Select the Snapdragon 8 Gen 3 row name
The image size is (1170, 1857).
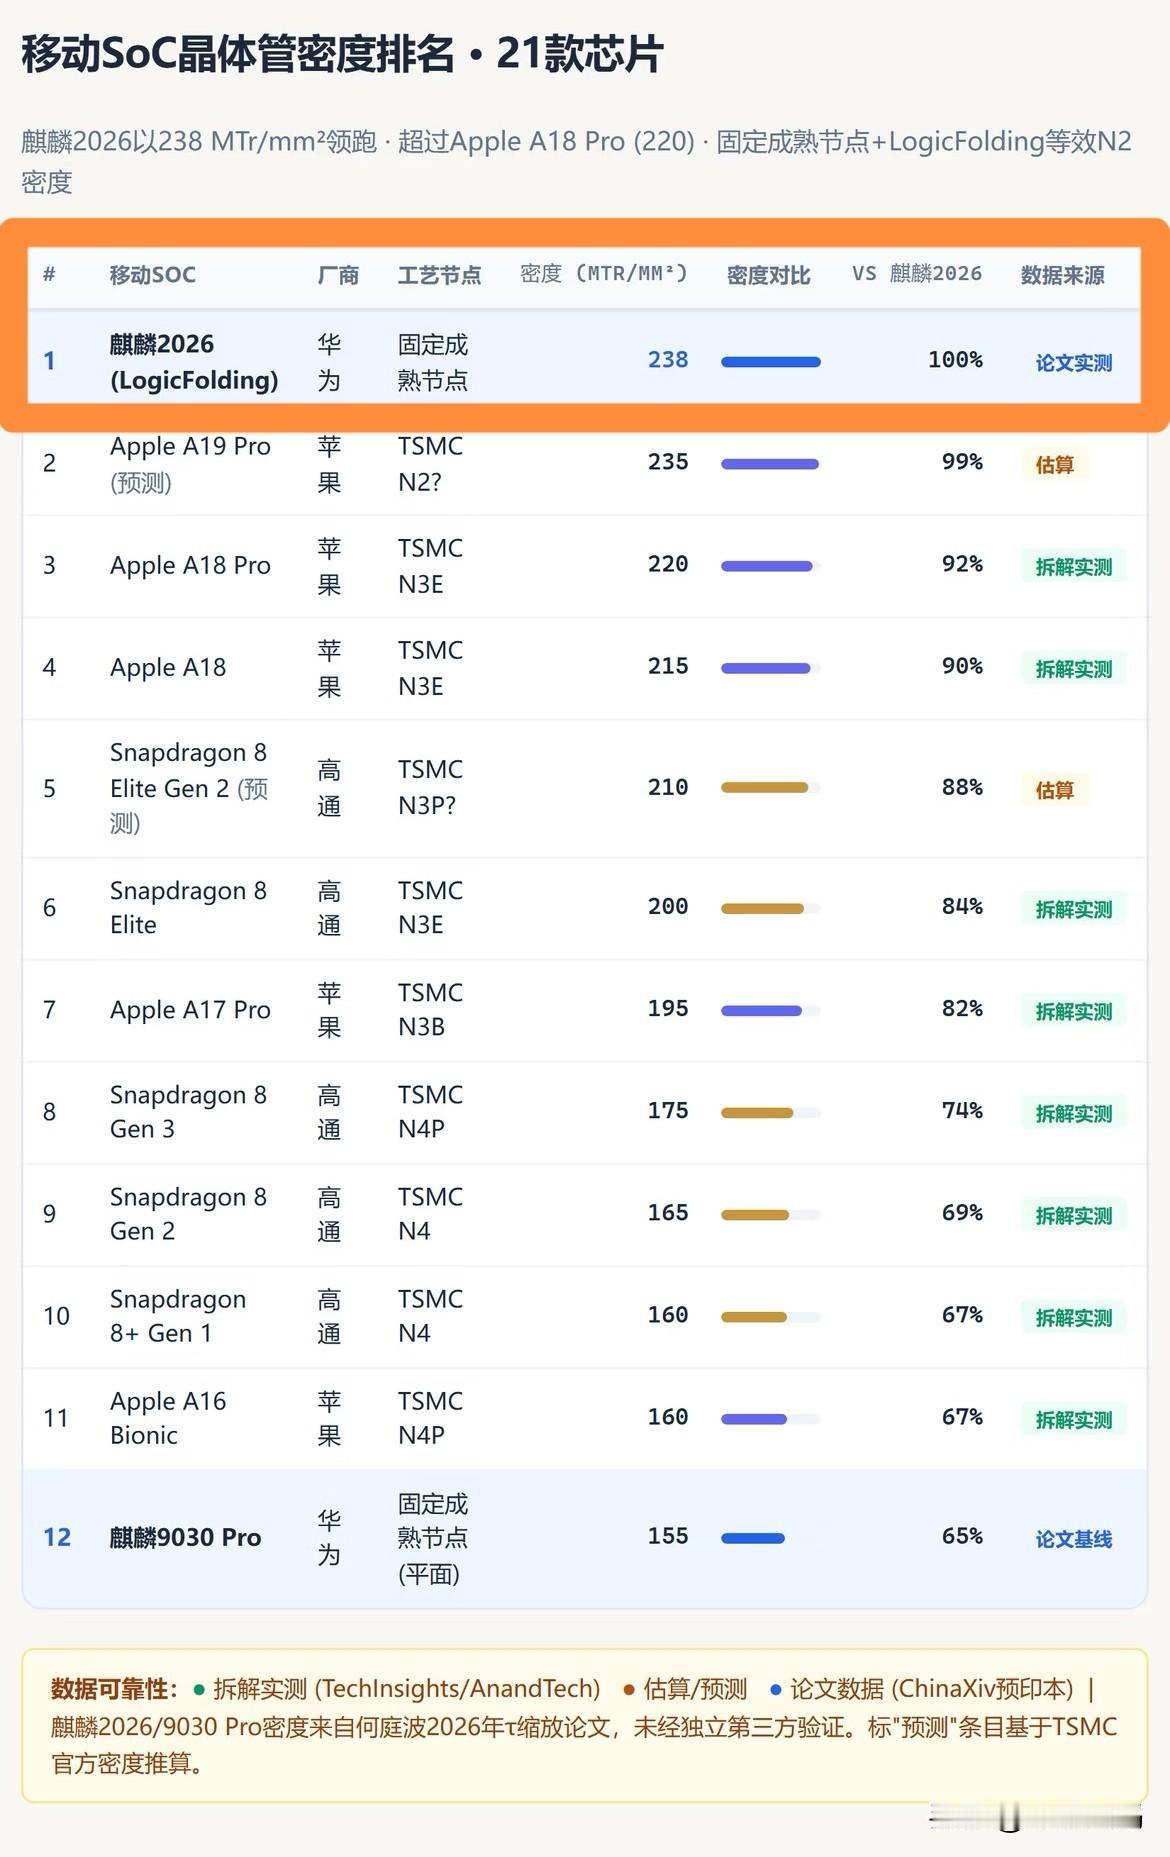(x=188, y=1112)
